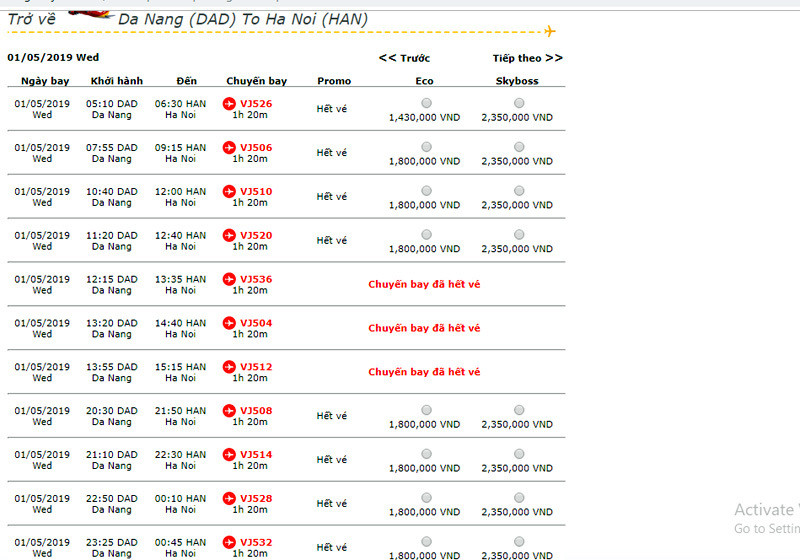800x560 pixels.
Task: Select Eco fare for flight VJ508
Action: (x=427, y=410)
